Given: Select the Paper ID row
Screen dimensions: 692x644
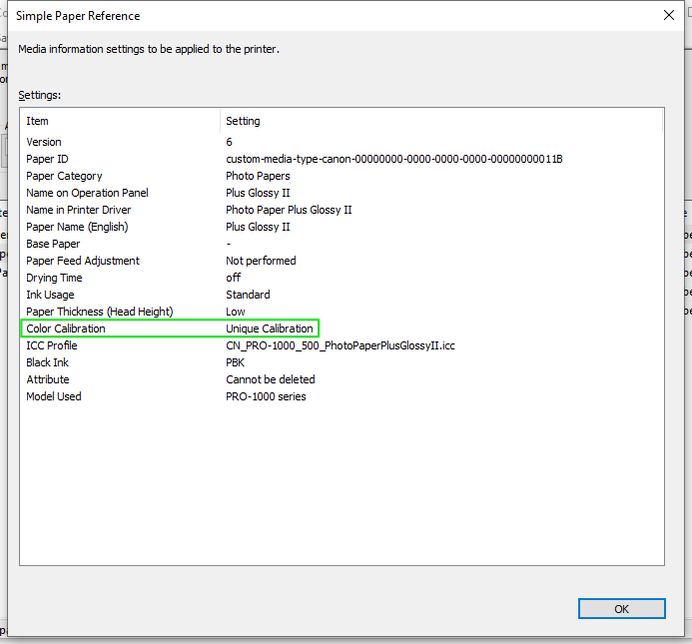Looking at the screenshot, I should pyautogui.click(x=342, y=159).
